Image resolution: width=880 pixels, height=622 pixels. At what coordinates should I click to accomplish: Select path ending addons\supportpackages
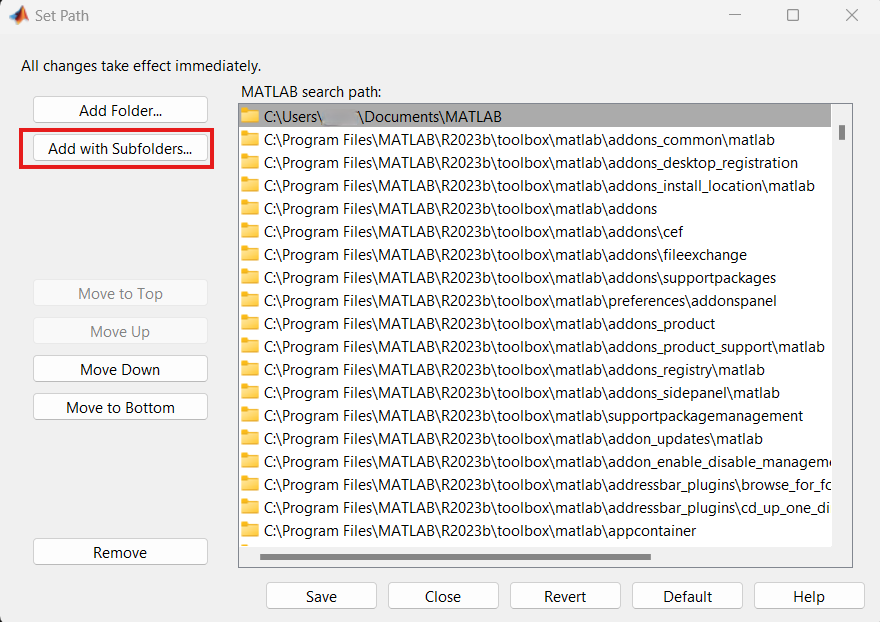pyautogui.click(x=535, y=277)
